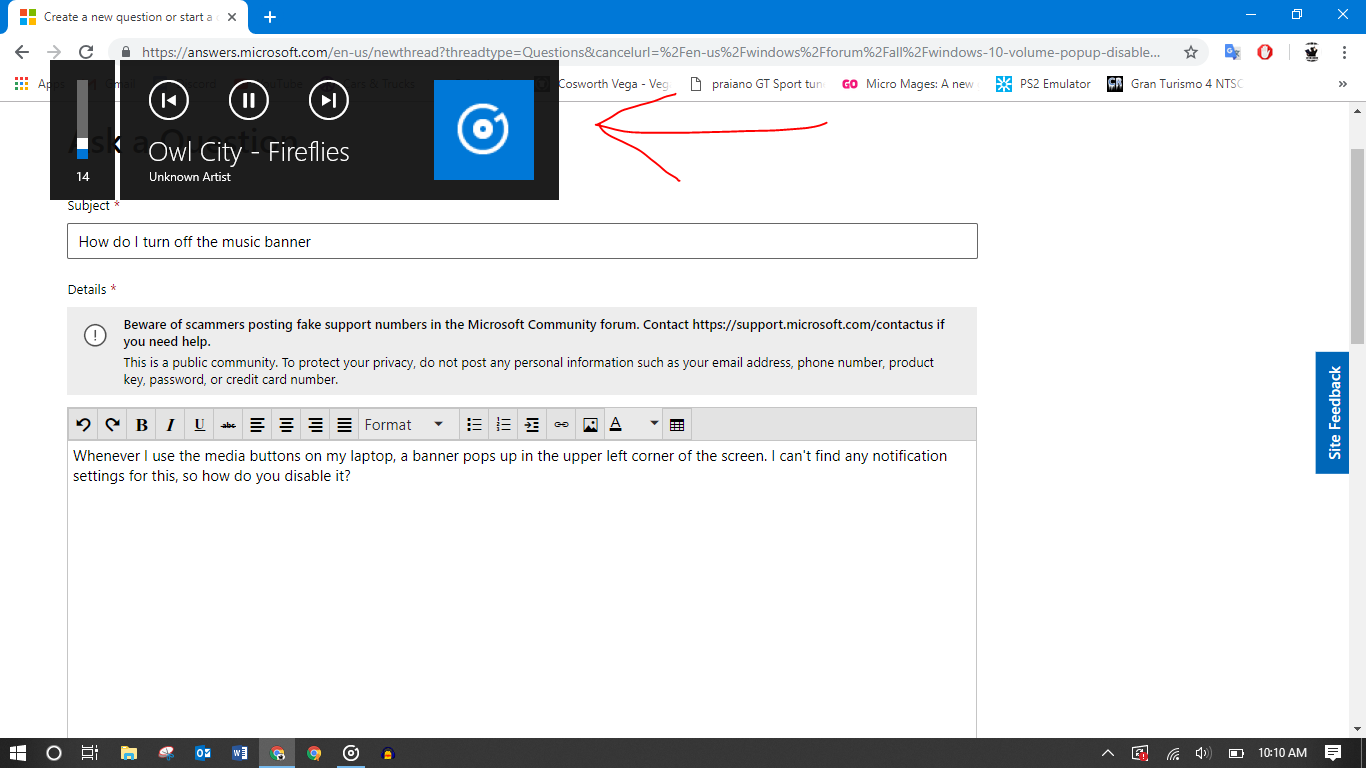This screenshot has height=768, width=1366.
Task: Justify the text
Action: click(344, 425)
